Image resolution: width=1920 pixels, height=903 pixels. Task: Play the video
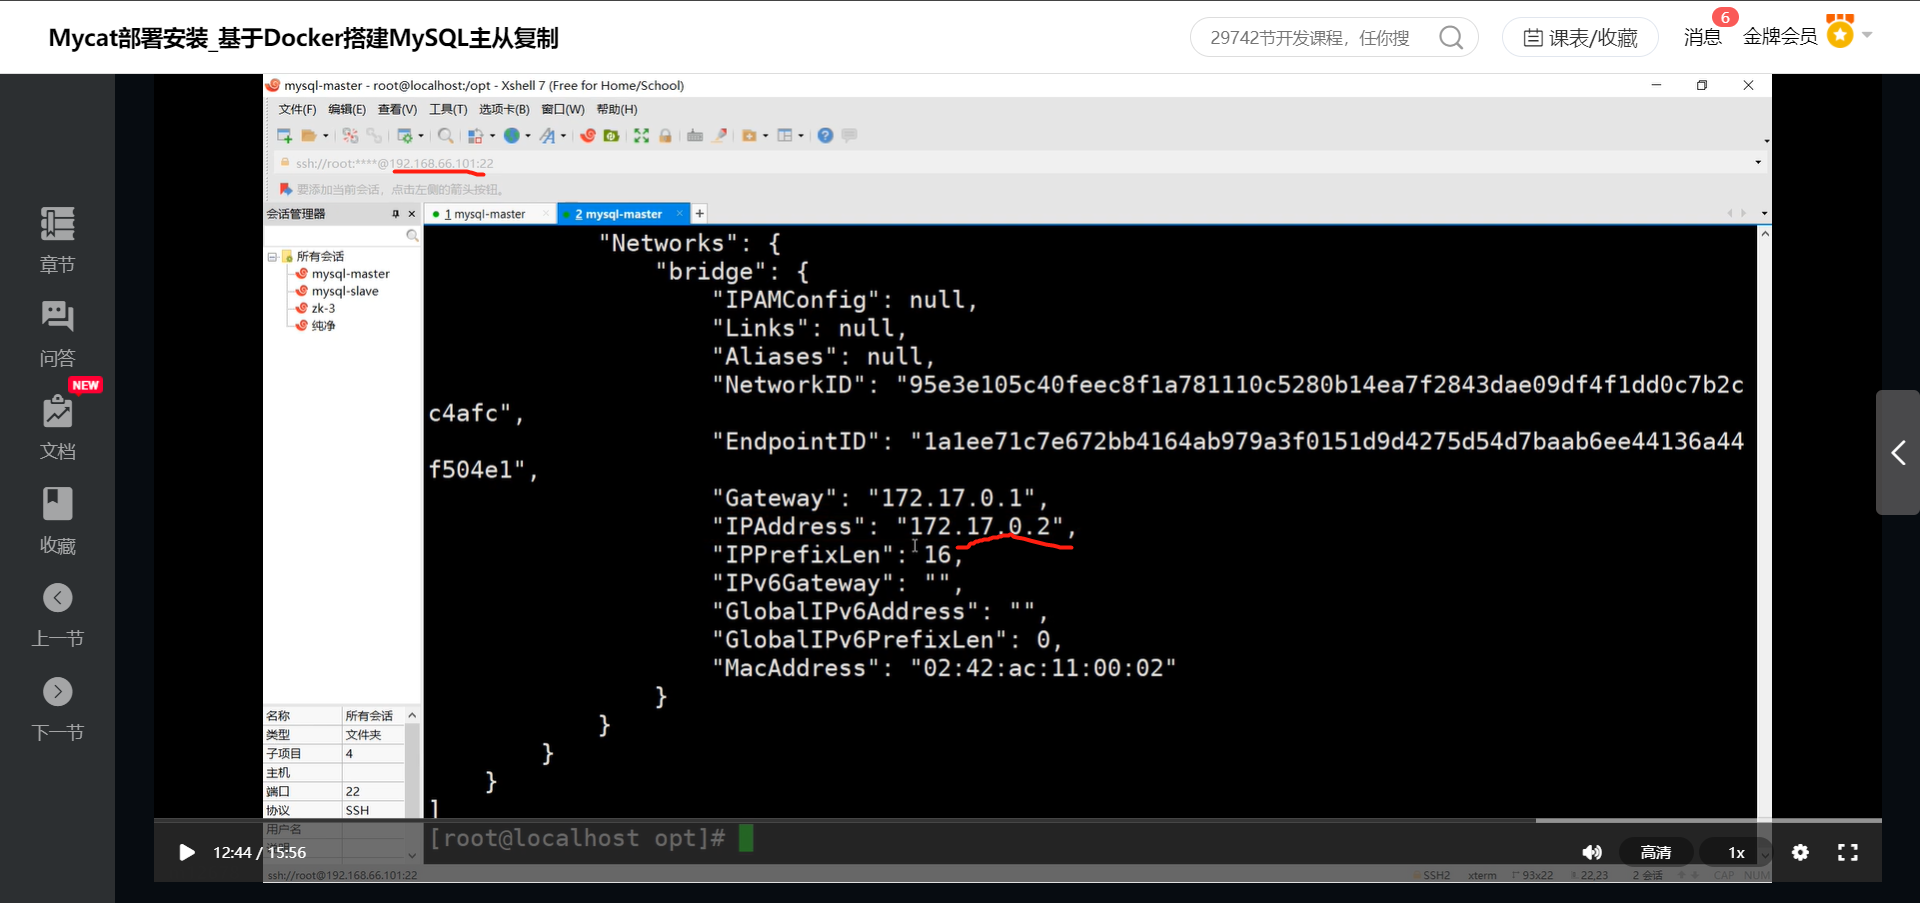tap(186, 852)
